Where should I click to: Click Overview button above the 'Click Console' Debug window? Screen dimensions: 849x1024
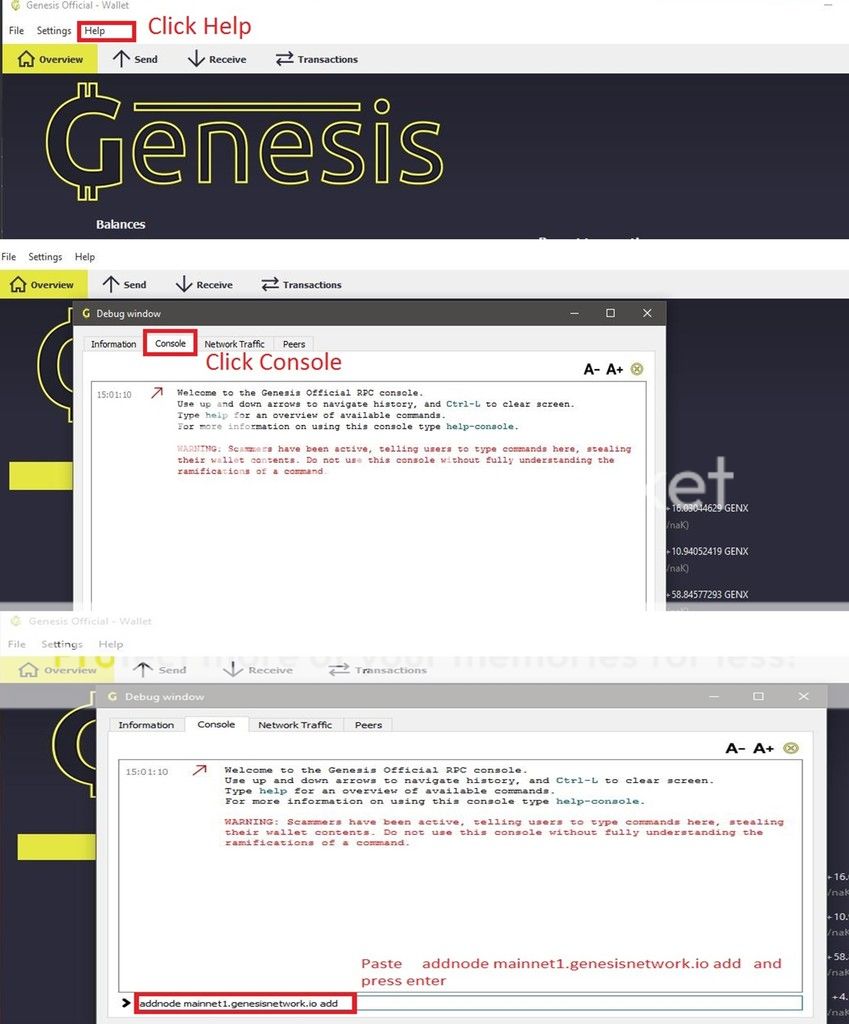pos(42,285)
